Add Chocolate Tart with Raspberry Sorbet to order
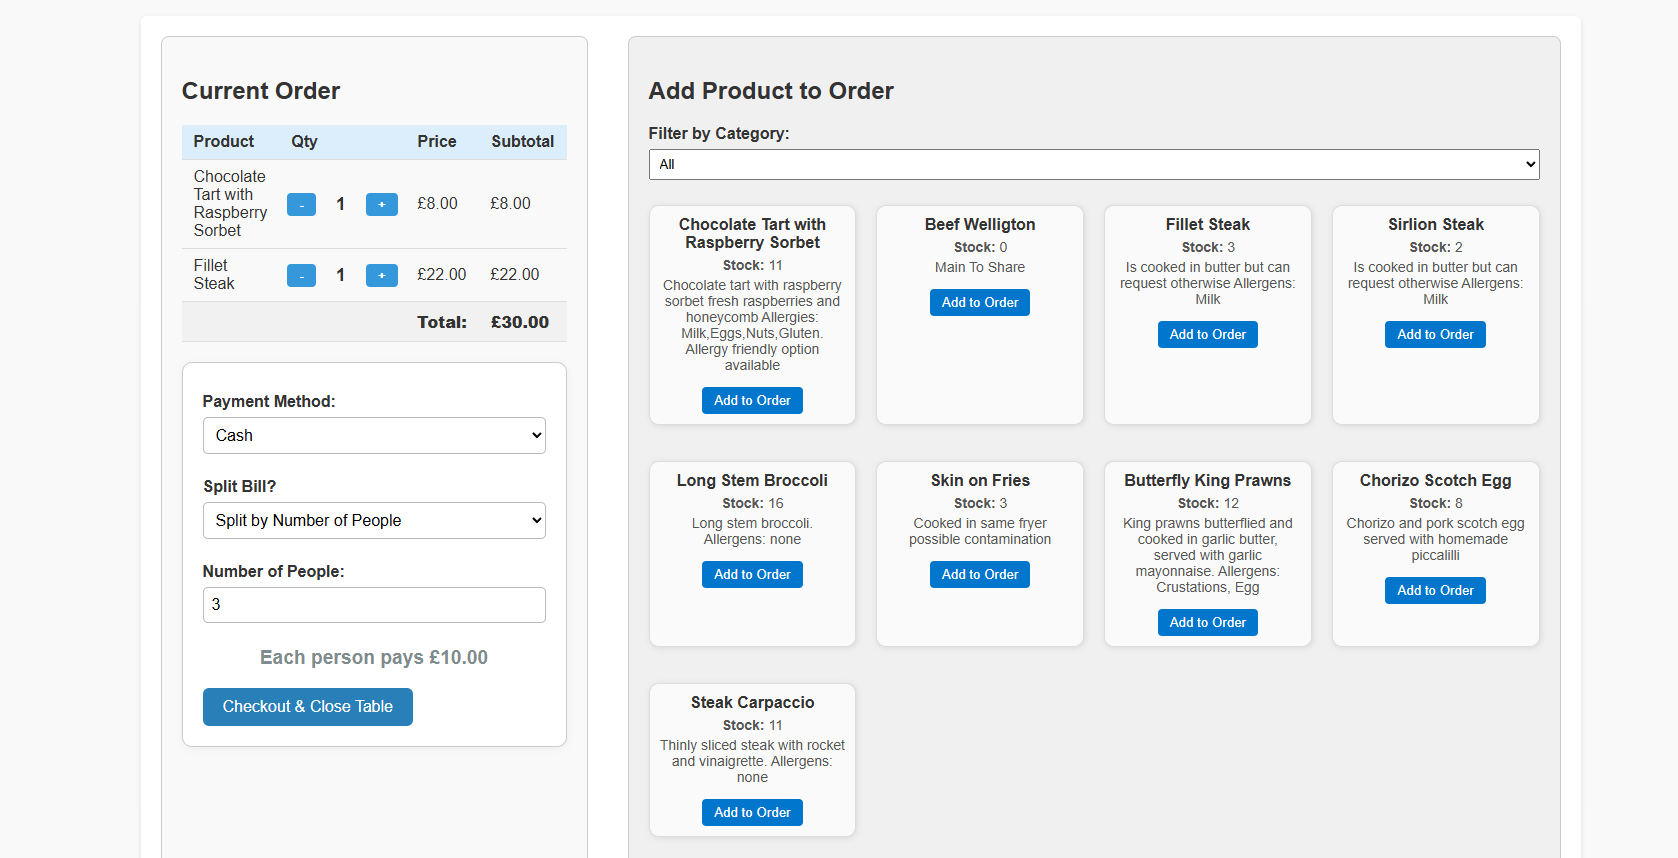The height and width of the screenshot is (858, 1678). point(752,401)
